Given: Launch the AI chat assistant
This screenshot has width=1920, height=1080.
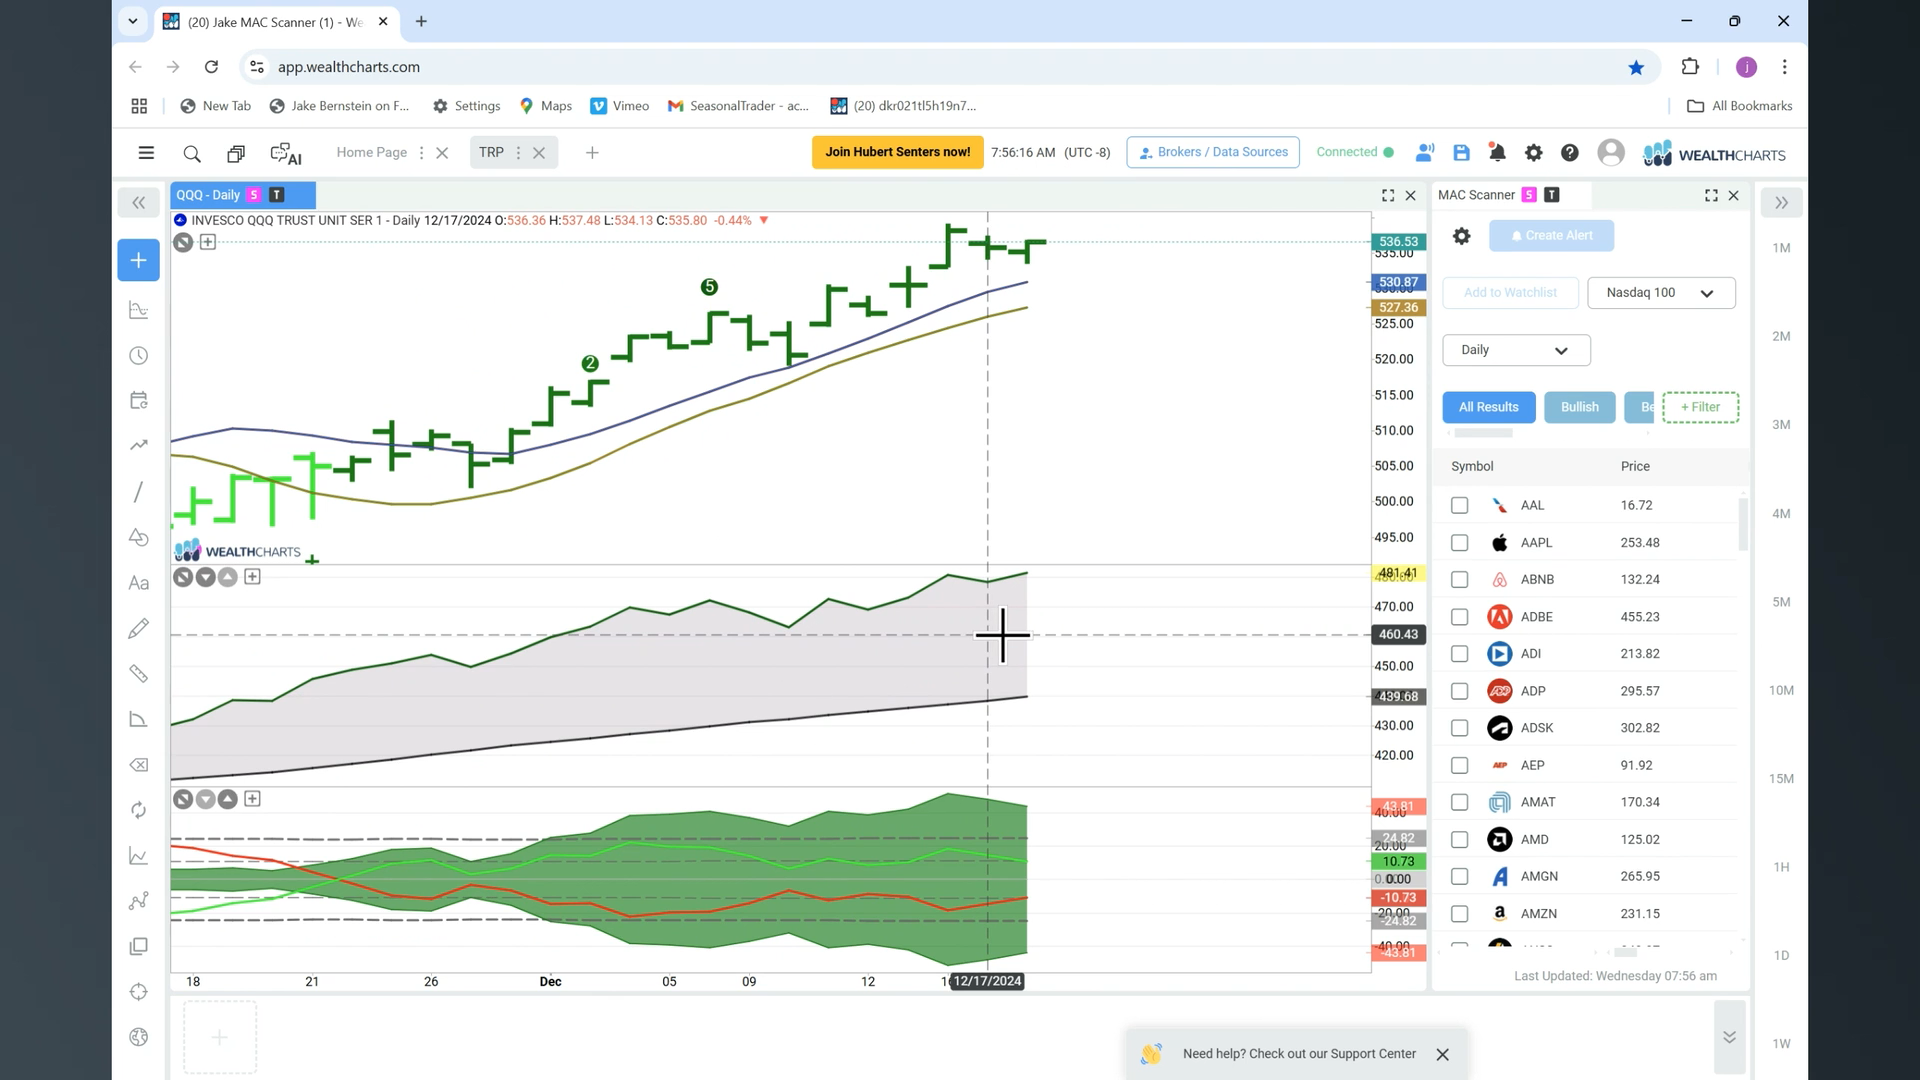Looking at the screenshot, I should coord(286,153).
